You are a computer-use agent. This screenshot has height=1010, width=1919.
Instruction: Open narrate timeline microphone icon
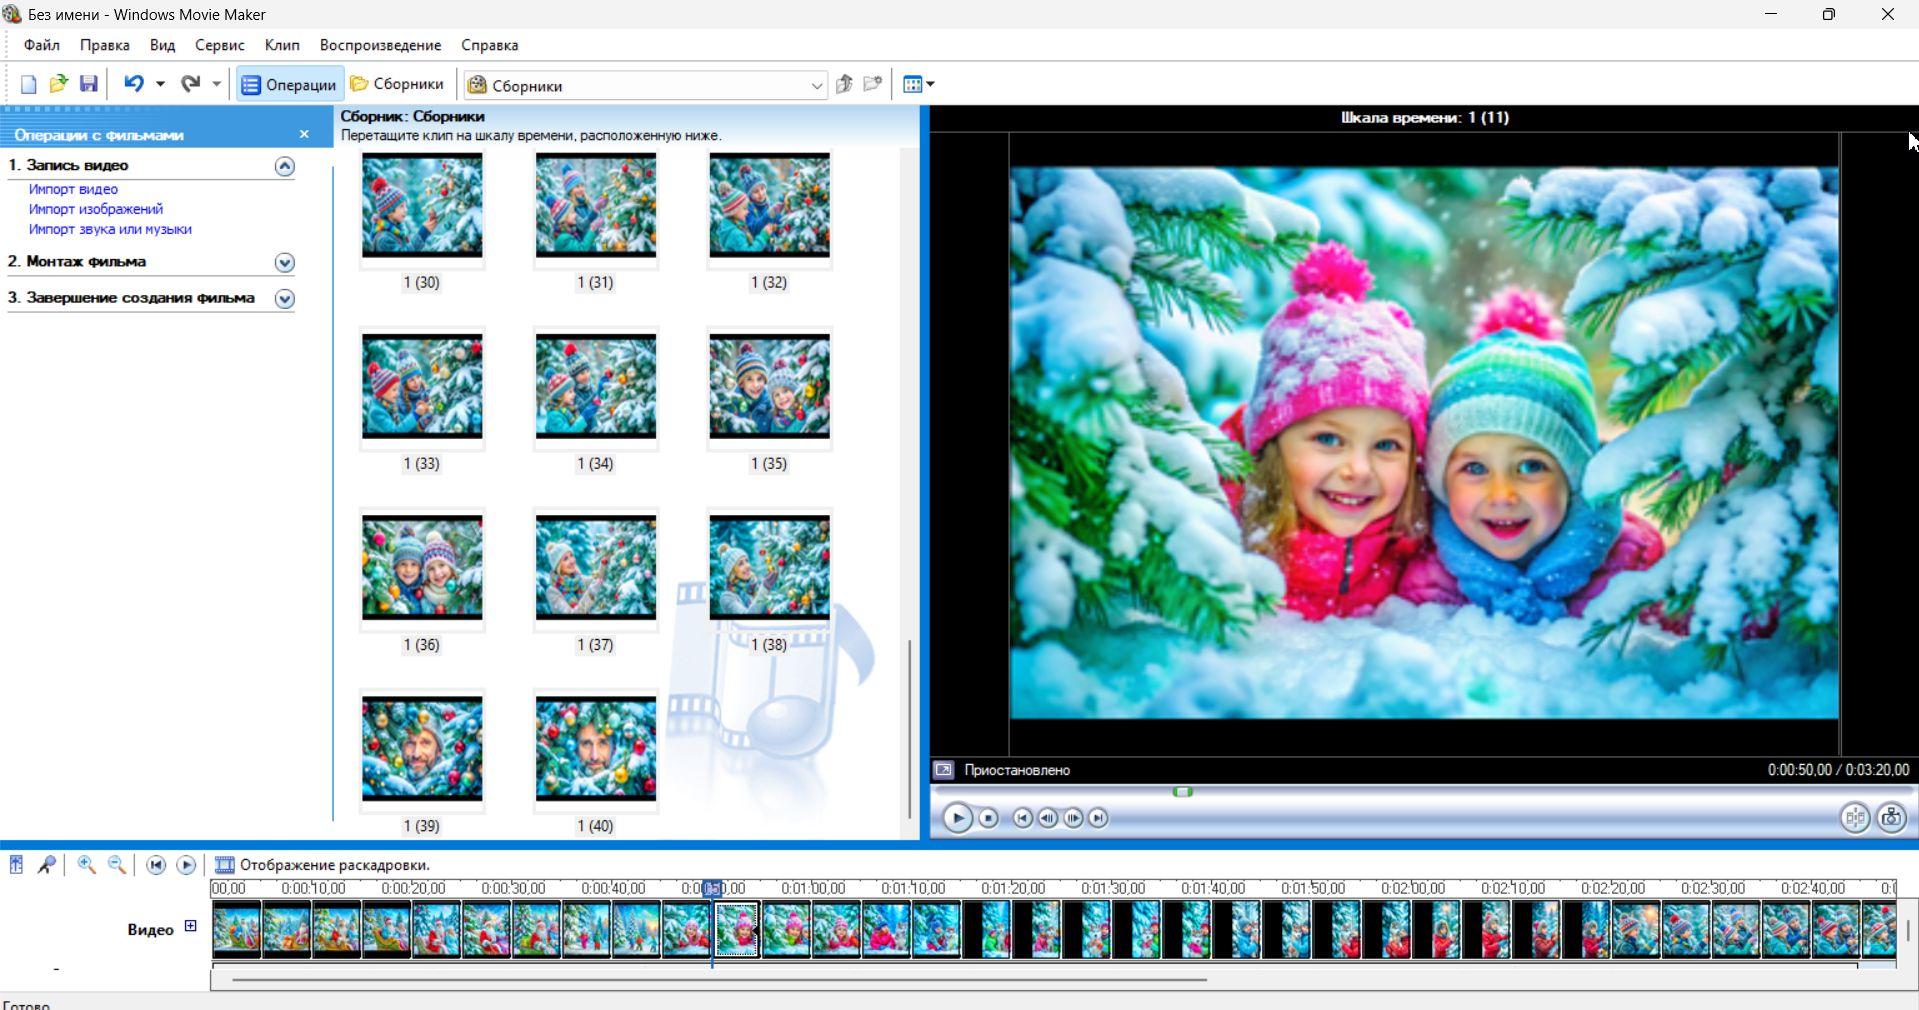47,865
